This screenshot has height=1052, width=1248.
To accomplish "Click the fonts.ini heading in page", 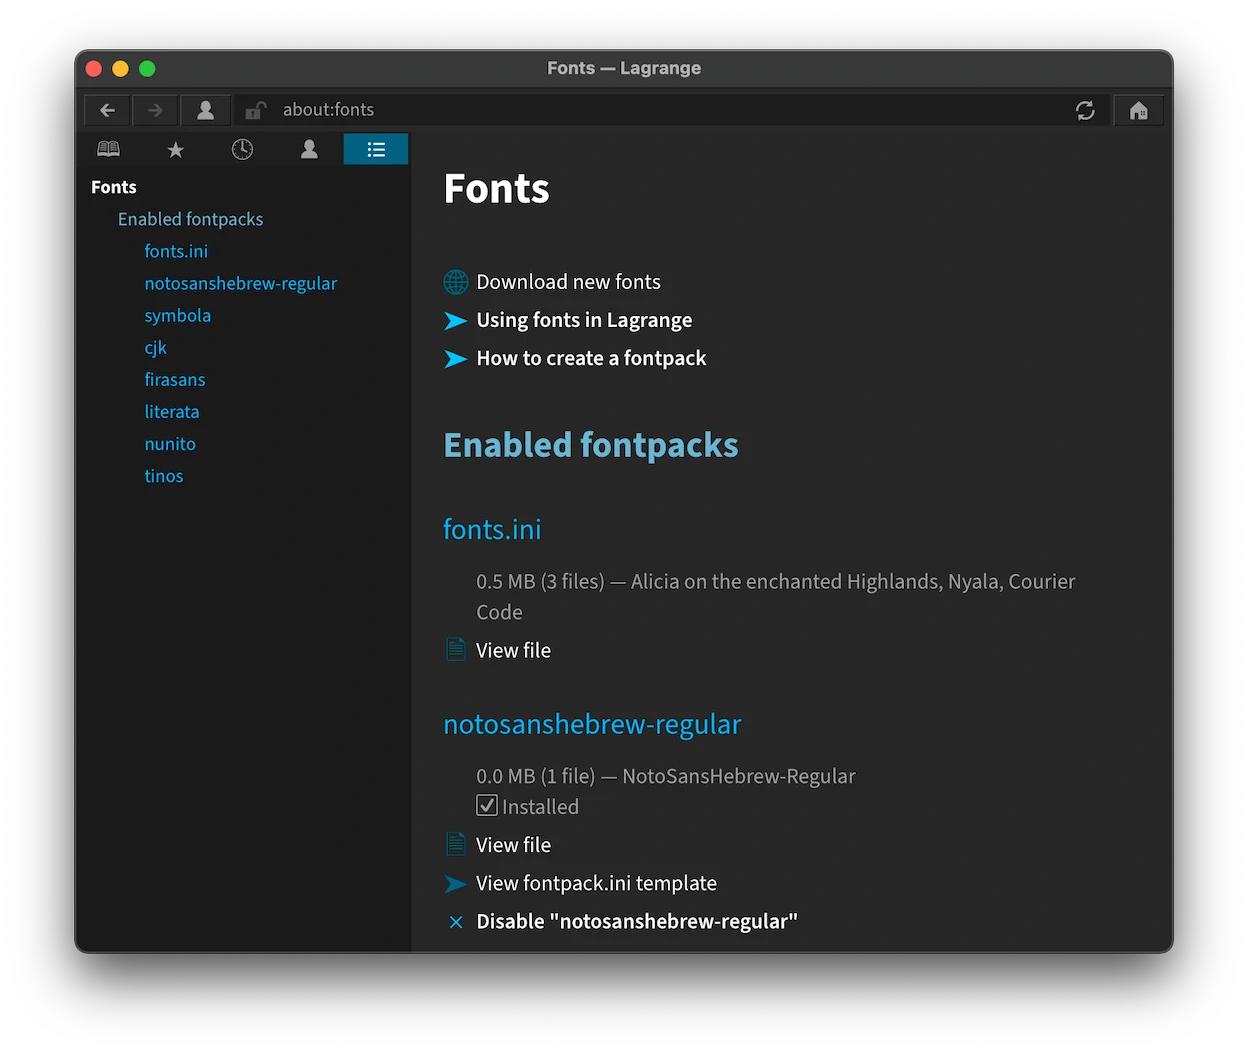I will coord(492,529).
